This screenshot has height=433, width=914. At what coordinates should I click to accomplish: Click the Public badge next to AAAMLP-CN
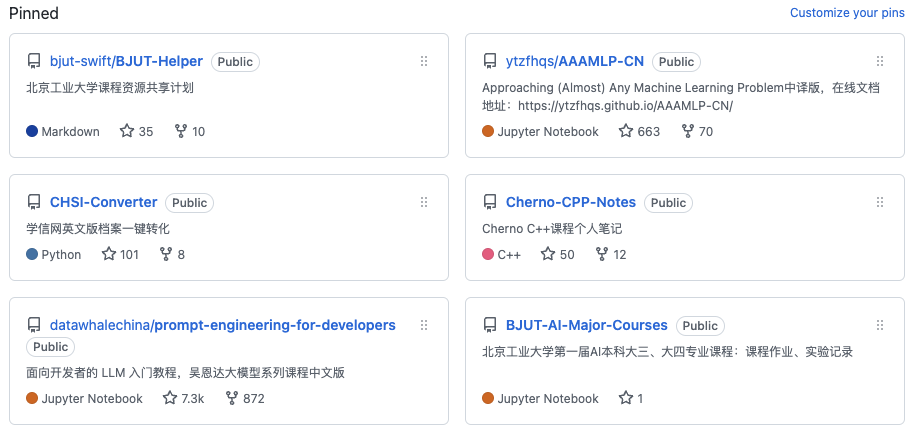click(676, 61)
